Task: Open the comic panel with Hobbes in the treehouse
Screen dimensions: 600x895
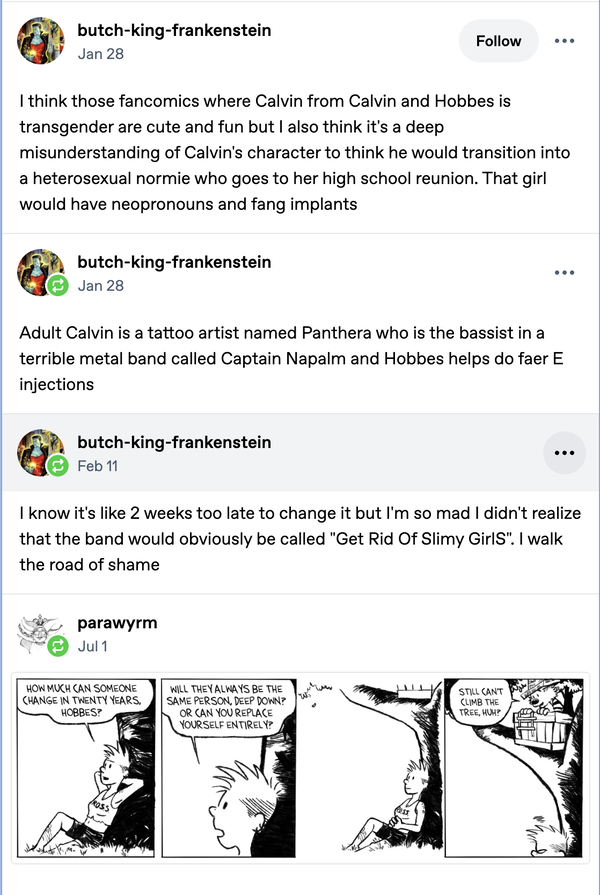Action: click(x=514, y=767)
